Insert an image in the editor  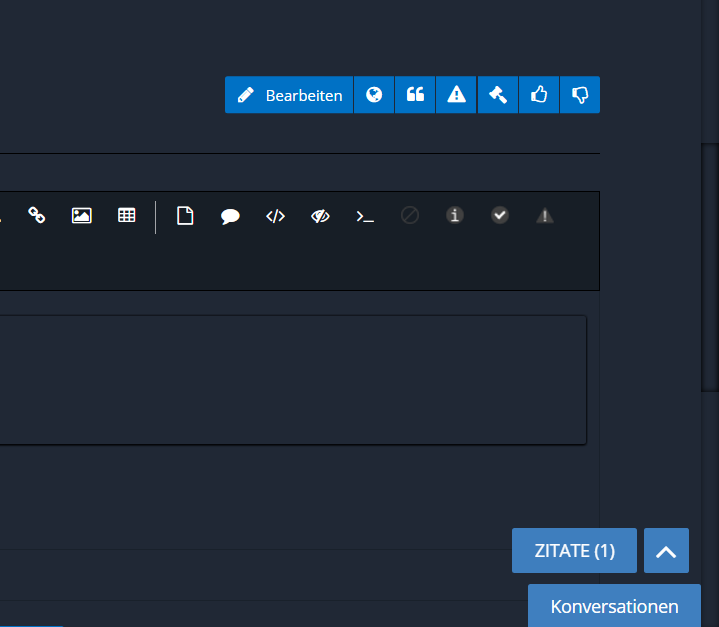pos(82,215)
